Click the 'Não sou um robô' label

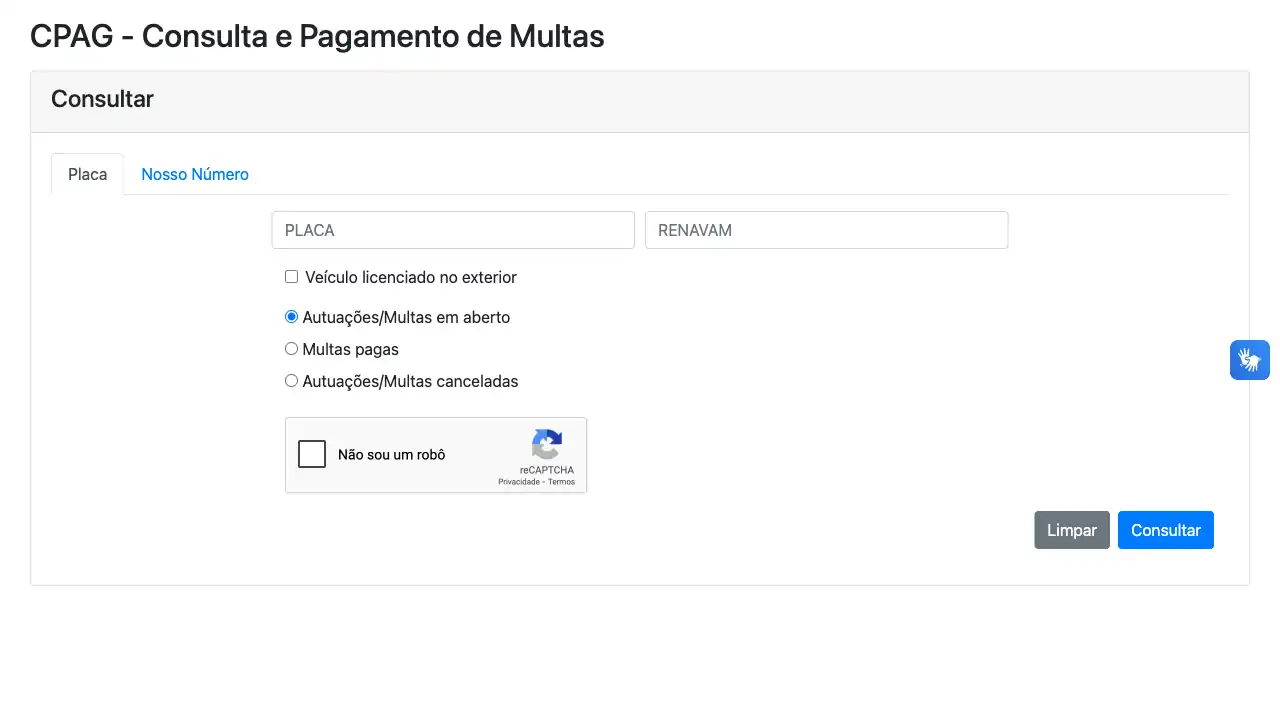click(x=391, y=454)
